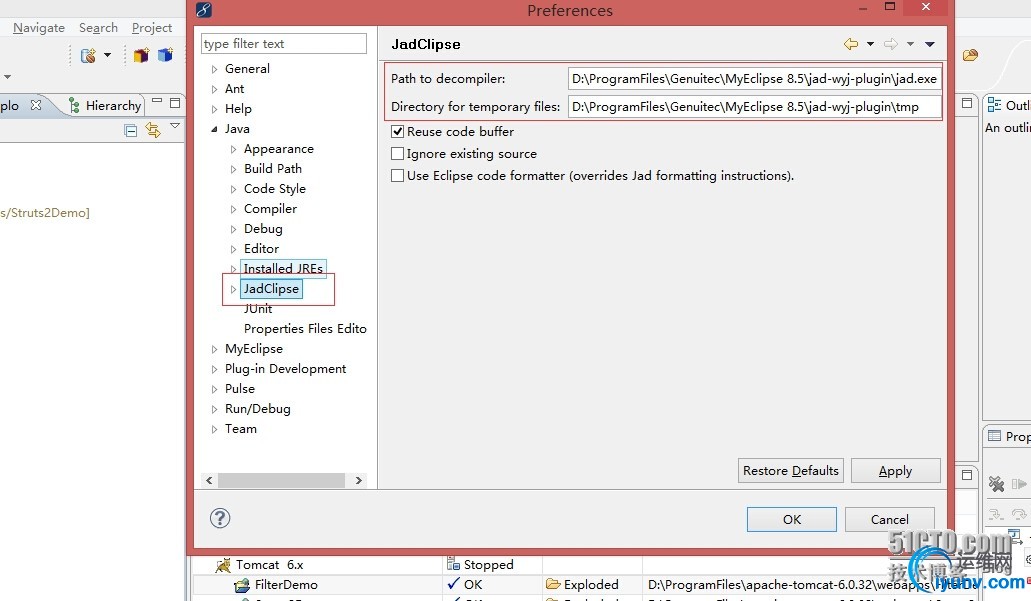Select the Pulse tree item
The width and height of the screenshot is (1031, 601).
tap(239, 389)
